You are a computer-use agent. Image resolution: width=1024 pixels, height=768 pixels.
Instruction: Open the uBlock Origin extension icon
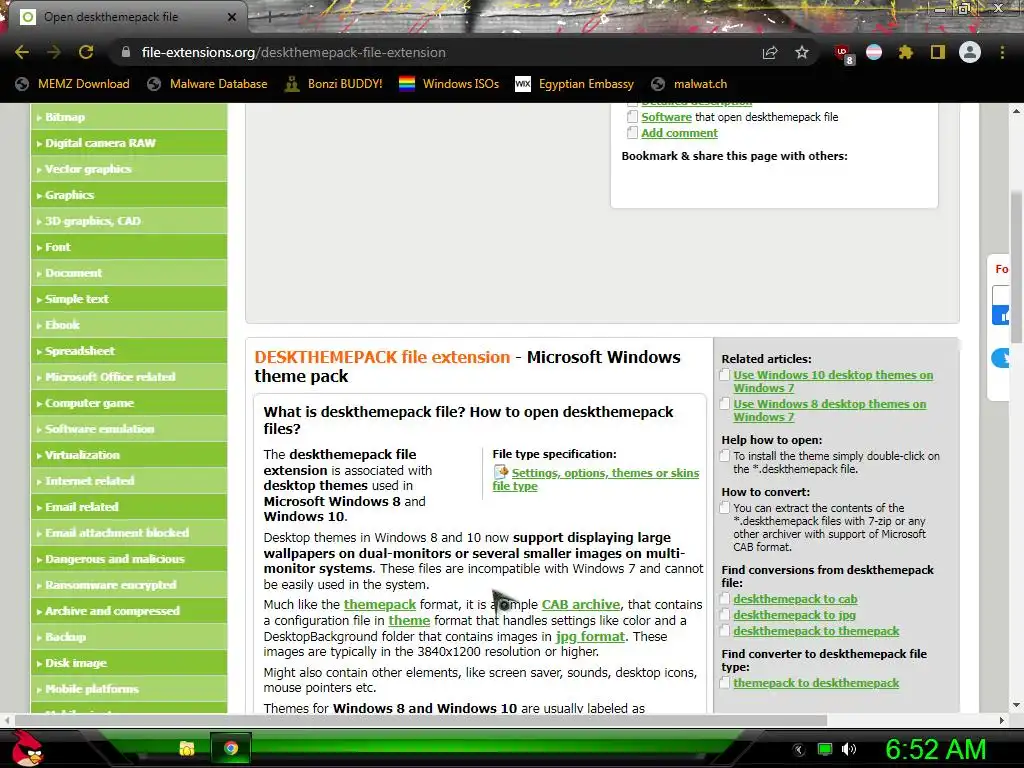tap(843, 53)
